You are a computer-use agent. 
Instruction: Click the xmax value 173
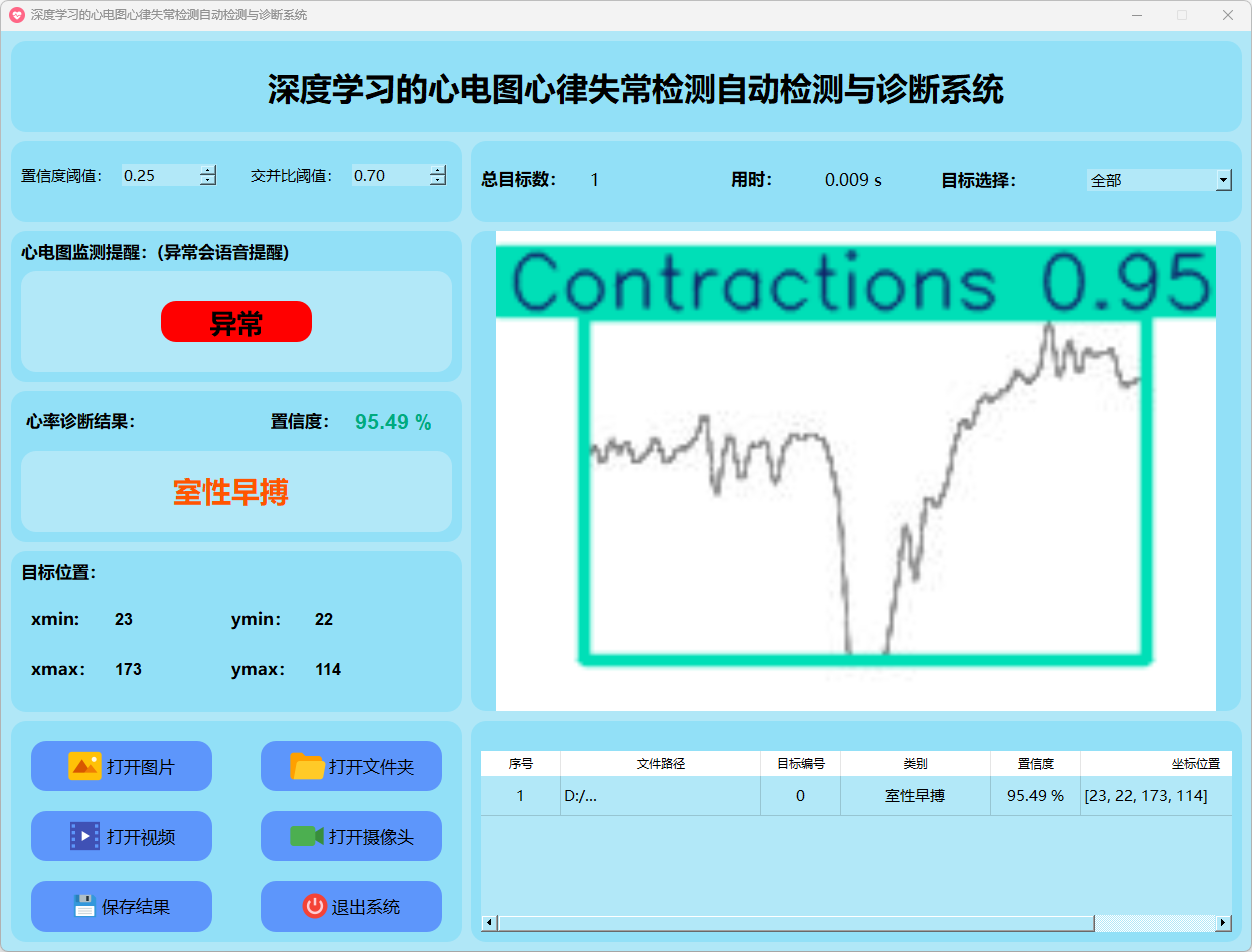(128, 670)
